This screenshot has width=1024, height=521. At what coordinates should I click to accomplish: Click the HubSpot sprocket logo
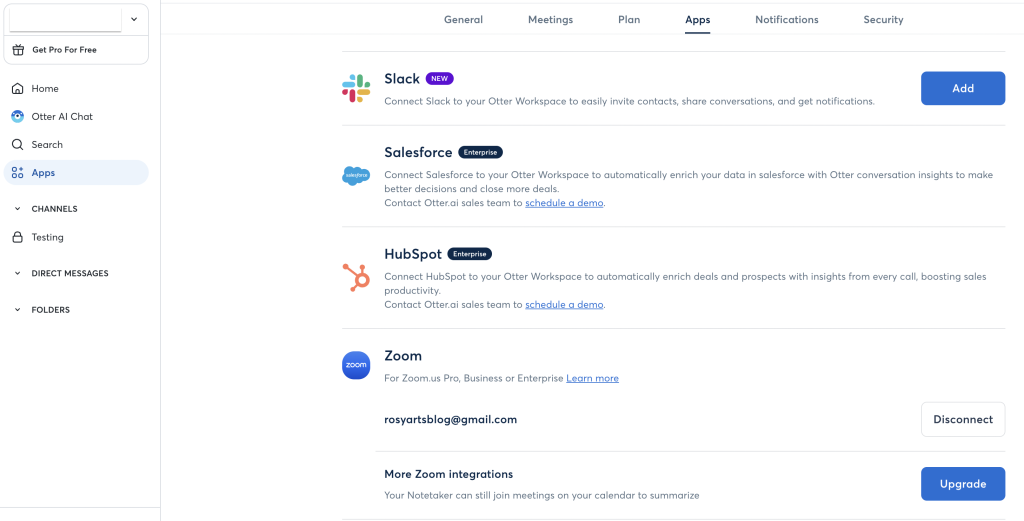pos(357,277)
